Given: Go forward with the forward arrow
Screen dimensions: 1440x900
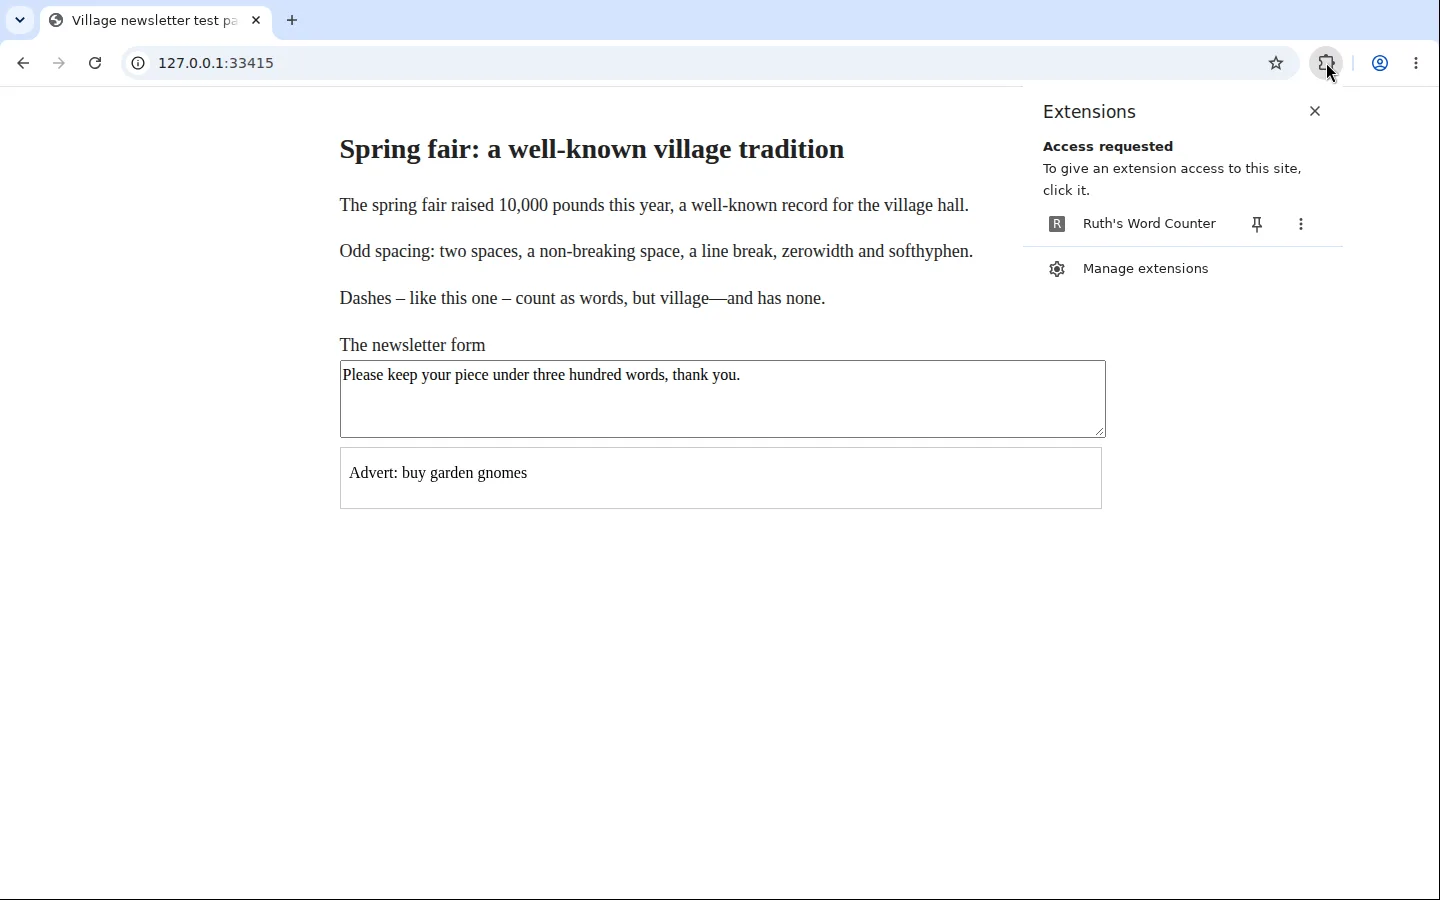Looking at the screenshot, I should click(x=59, y=64).
